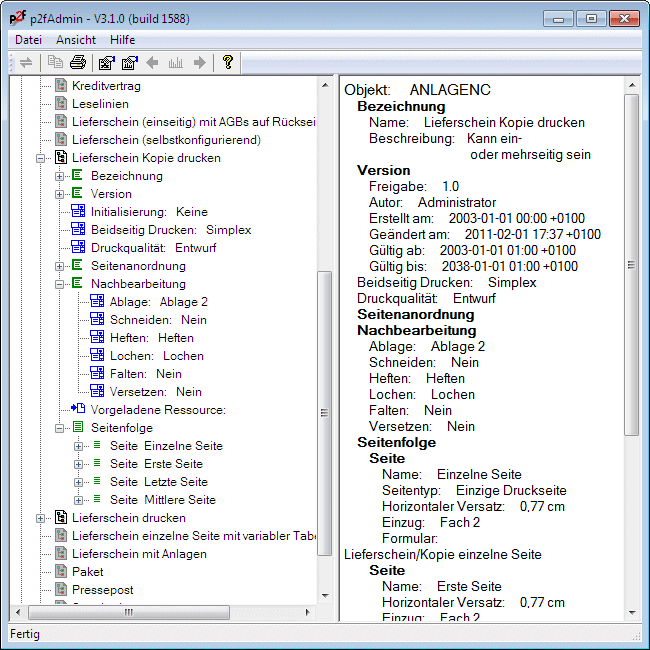Click the print toolbar icon
The height and width of the screenshot is (650, 650).
pyautogui.click(x=77, y=63)
